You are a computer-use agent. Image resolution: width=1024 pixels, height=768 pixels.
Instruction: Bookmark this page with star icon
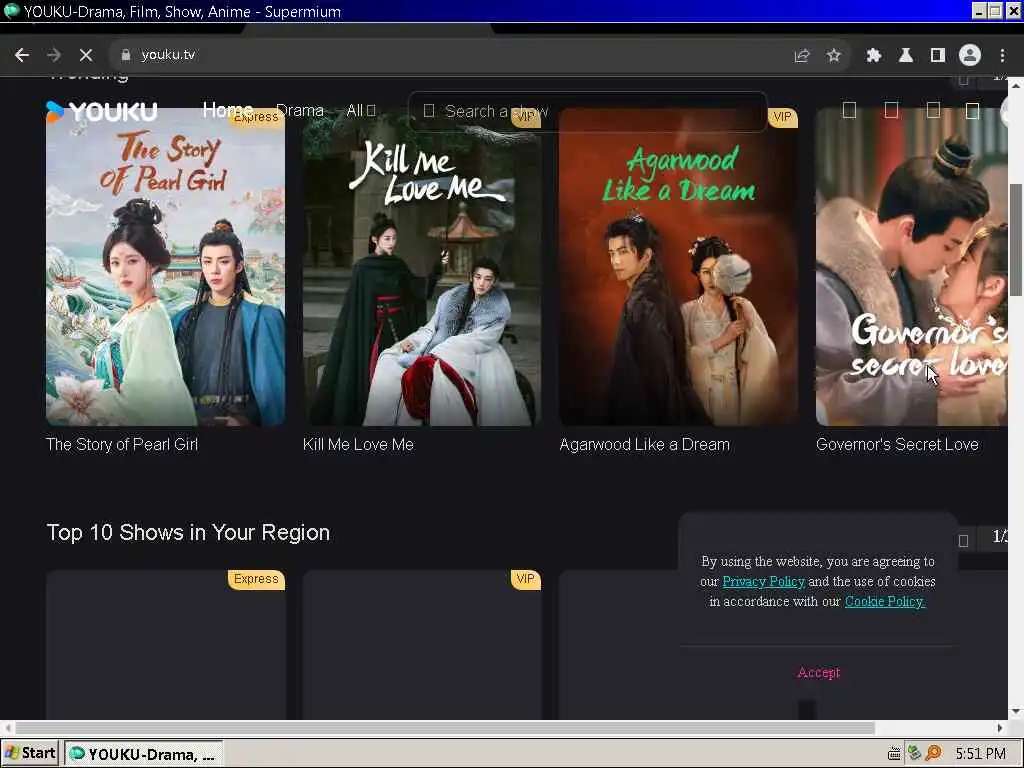[833, 56]
